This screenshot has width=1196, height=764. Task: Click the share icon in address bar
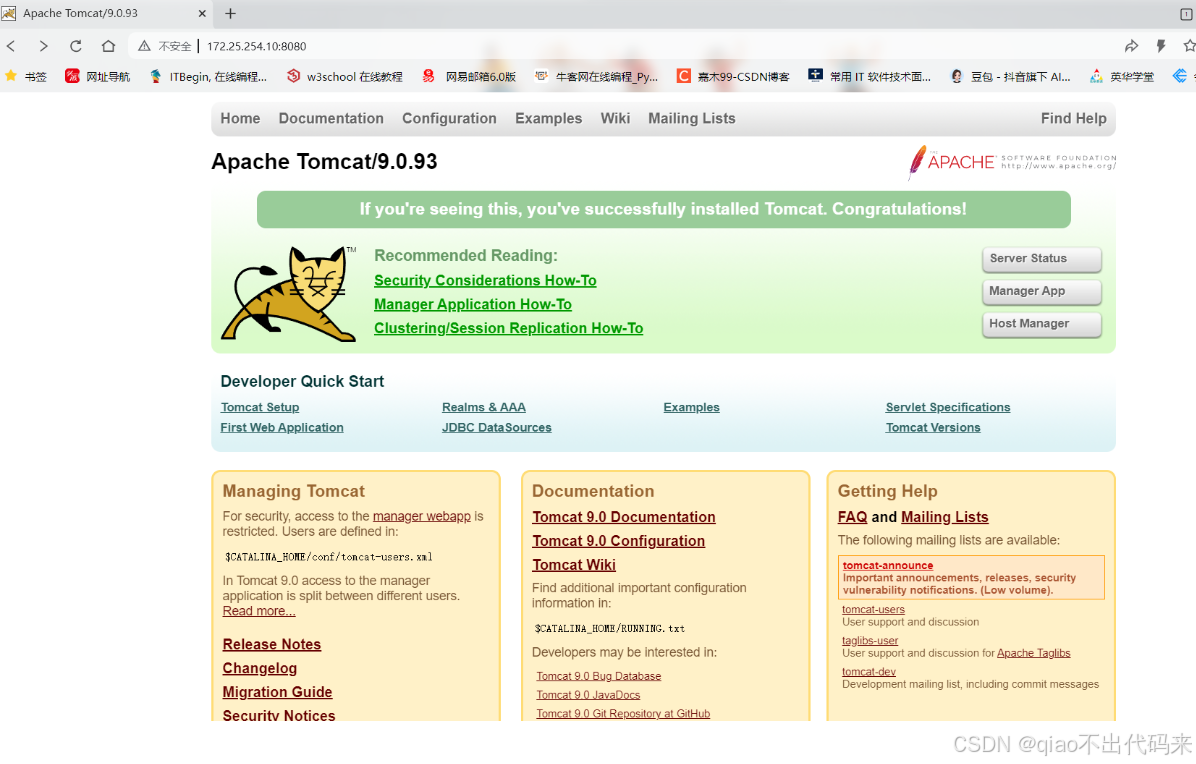pyautogui.click(x=1131, y=46)
